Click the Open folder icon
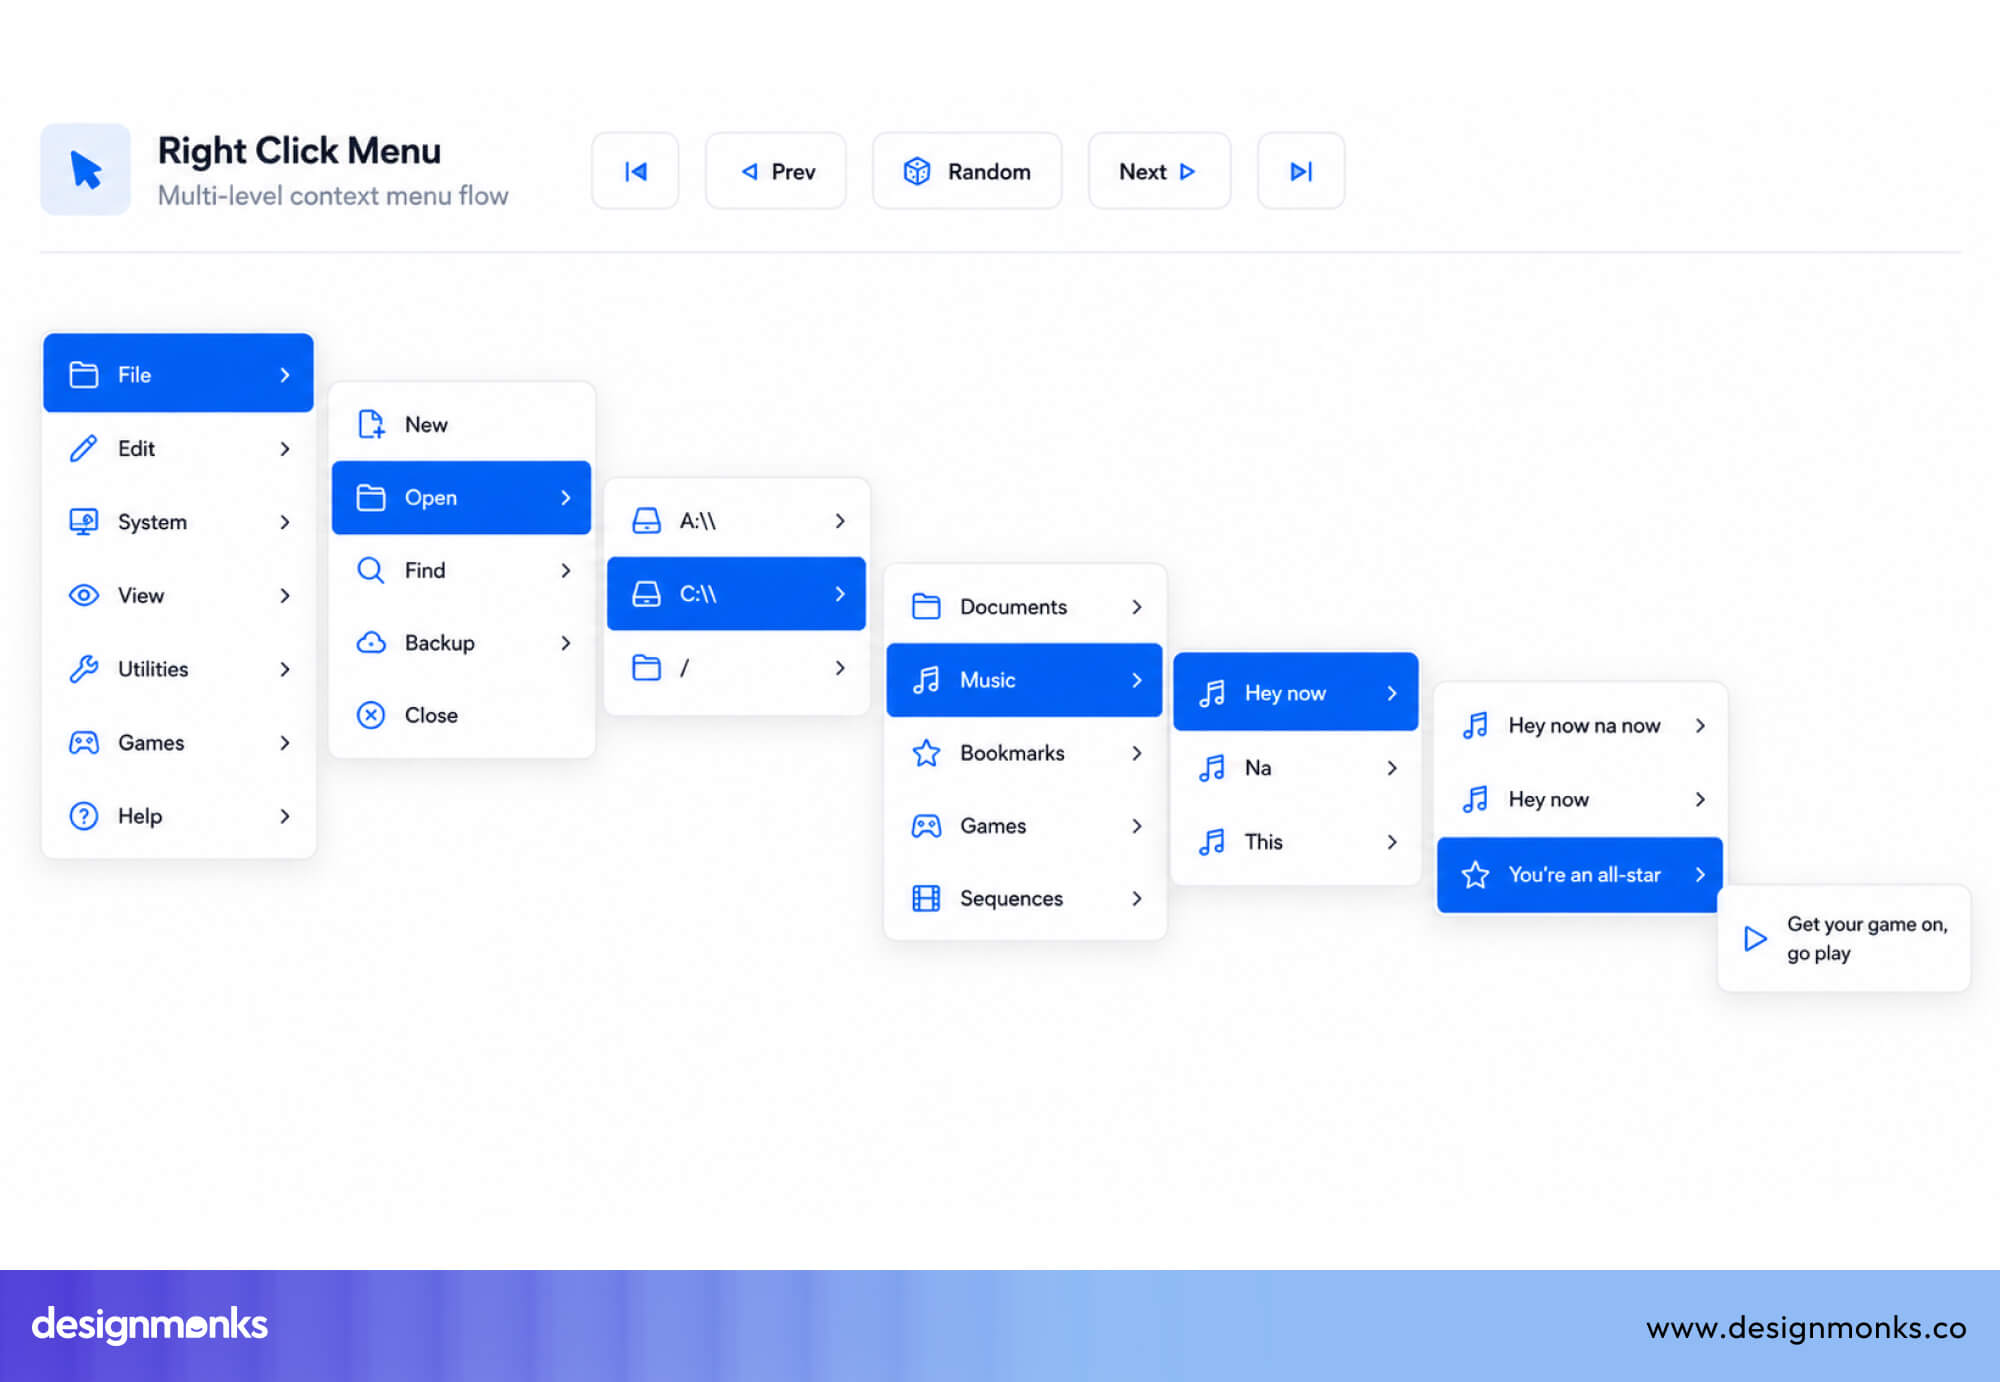The height and width of the screenshot is (1382, 2000). pos(371,497)
